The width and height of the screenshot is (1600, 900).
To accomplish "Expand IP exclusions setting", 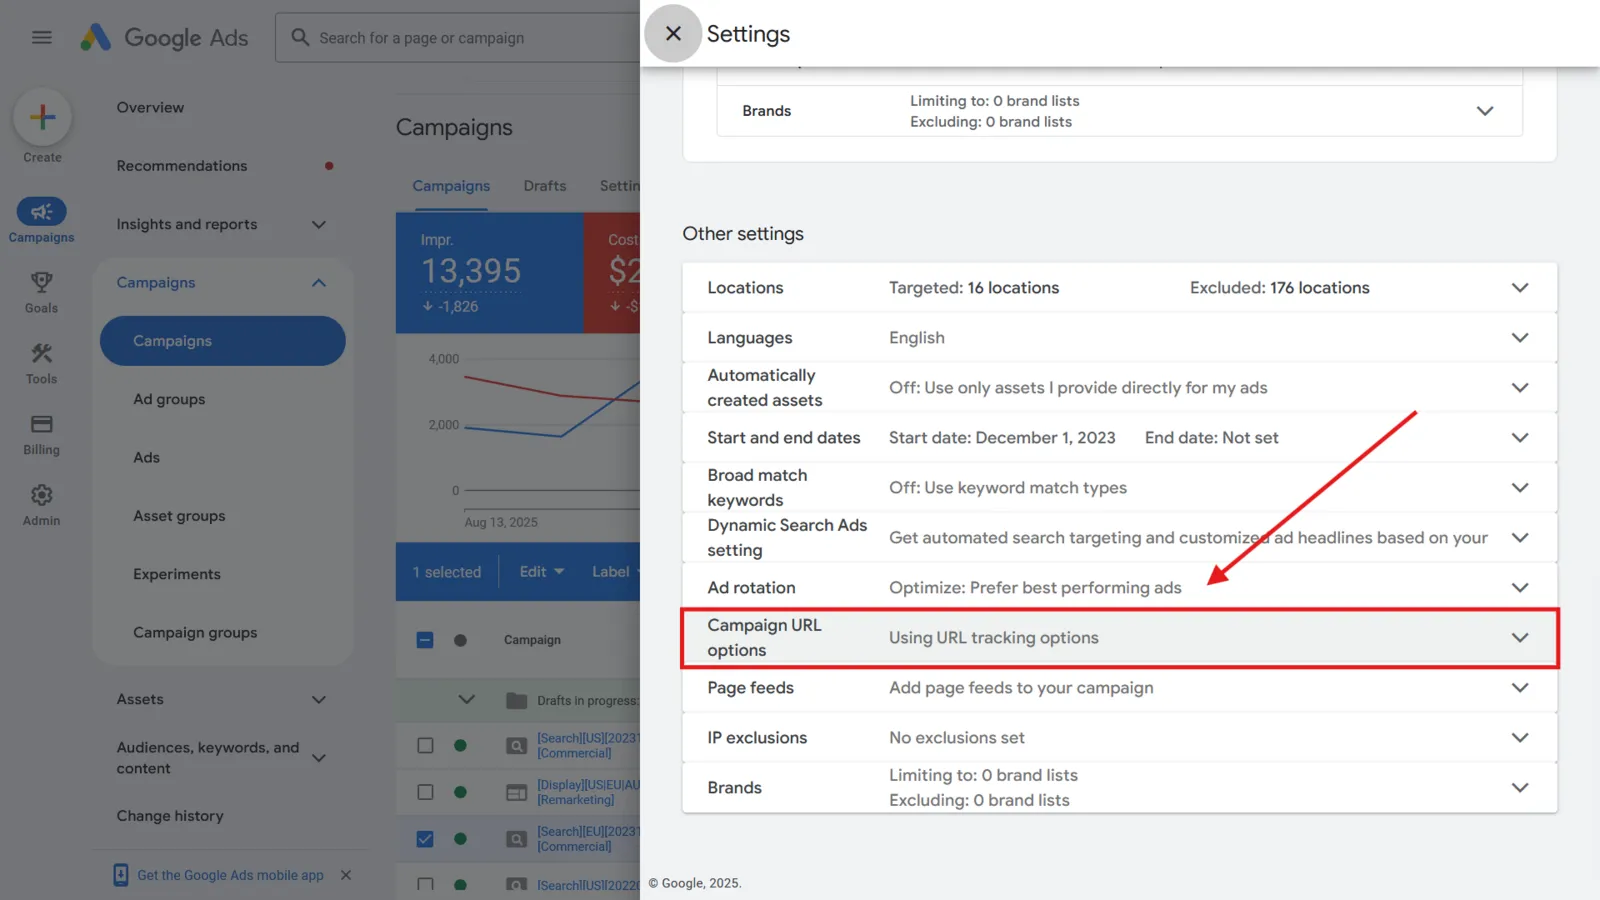I will tap(1119, 738).
